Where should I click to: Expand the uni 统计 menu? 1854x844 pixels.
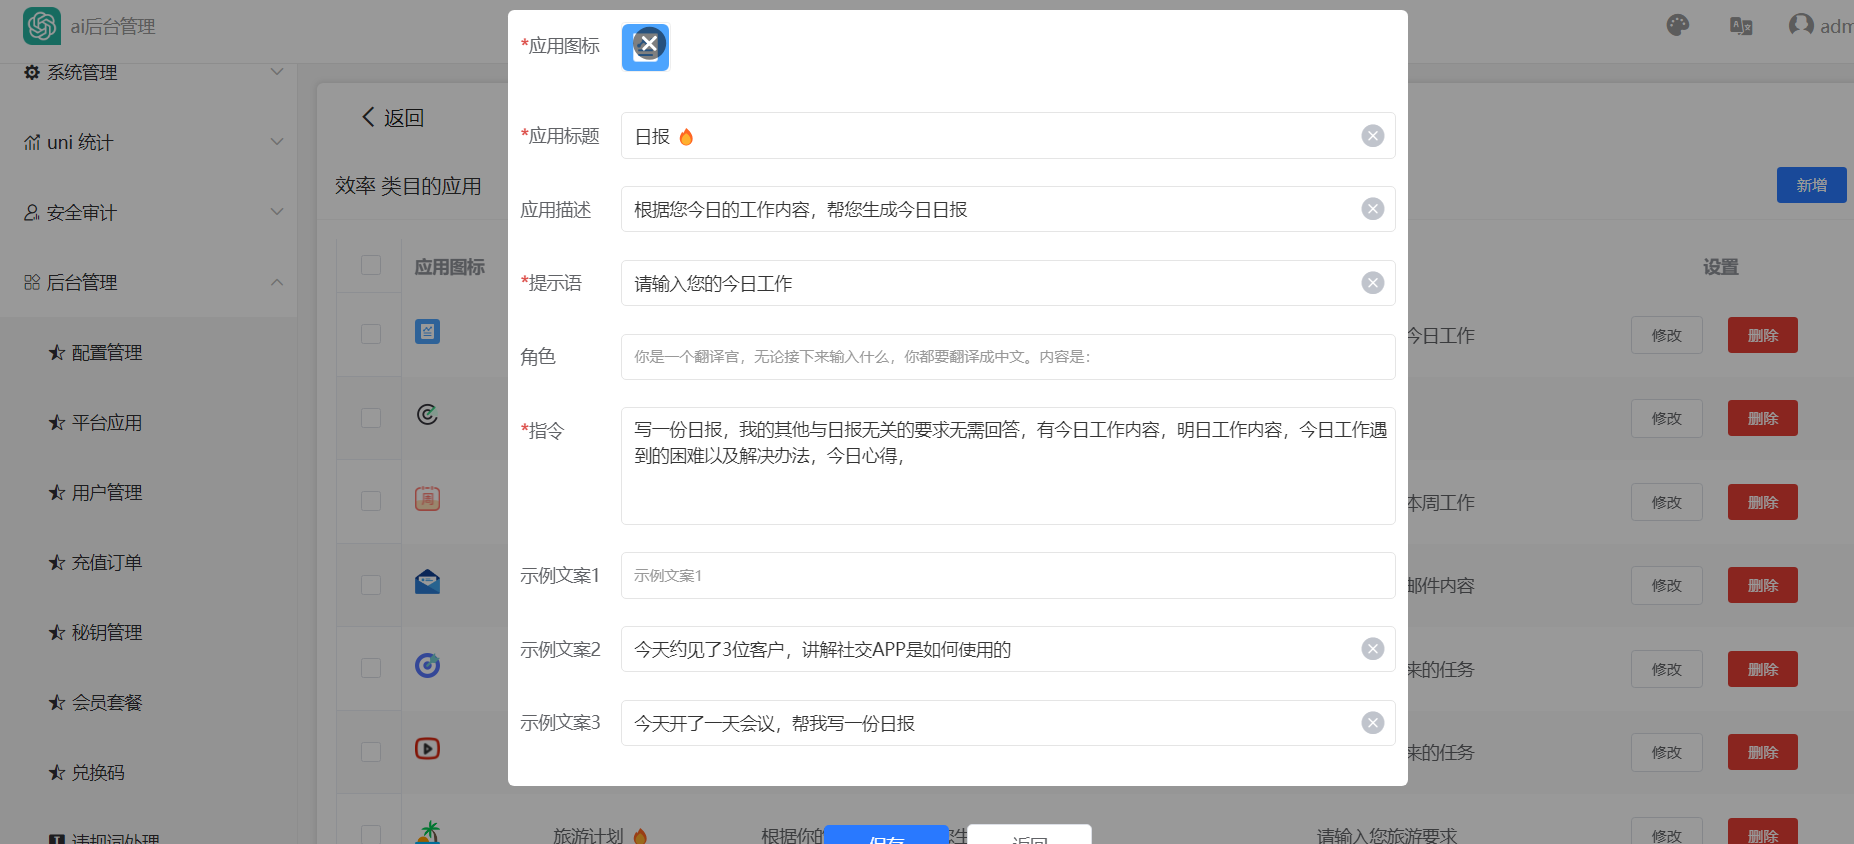148,142
